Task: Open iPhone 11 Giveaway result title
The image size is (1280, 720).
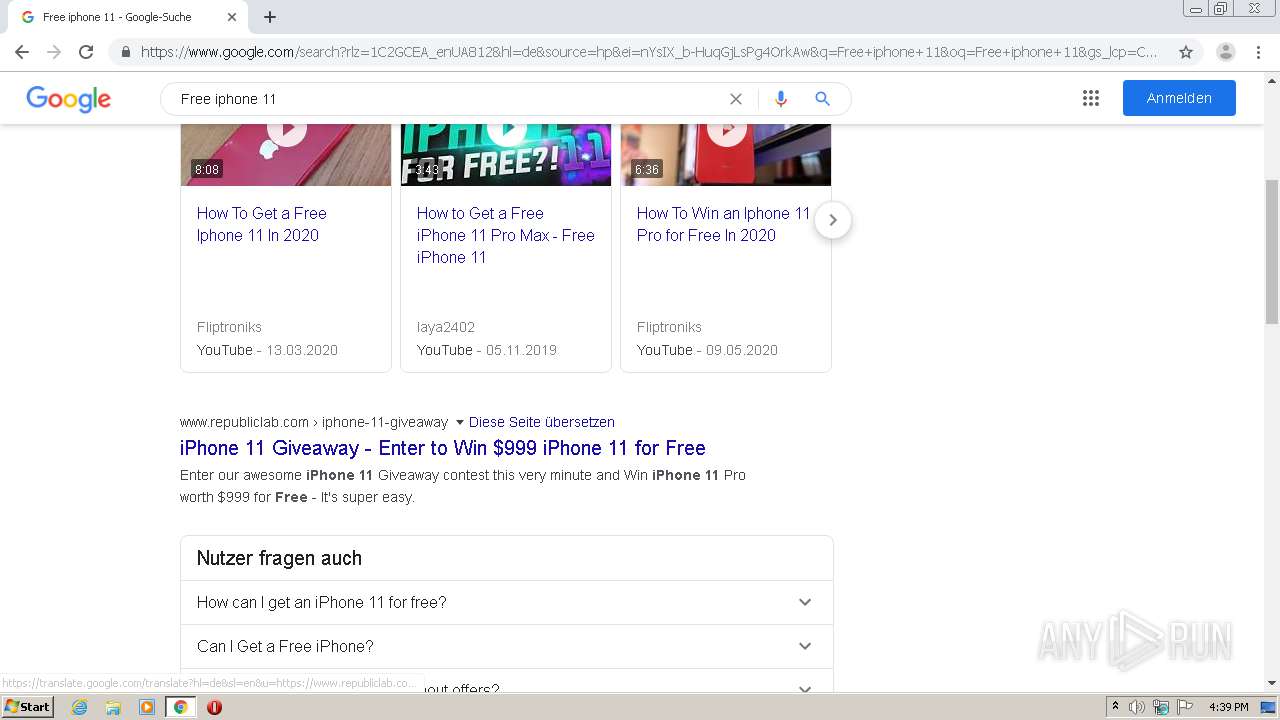Action: (443, 448)
